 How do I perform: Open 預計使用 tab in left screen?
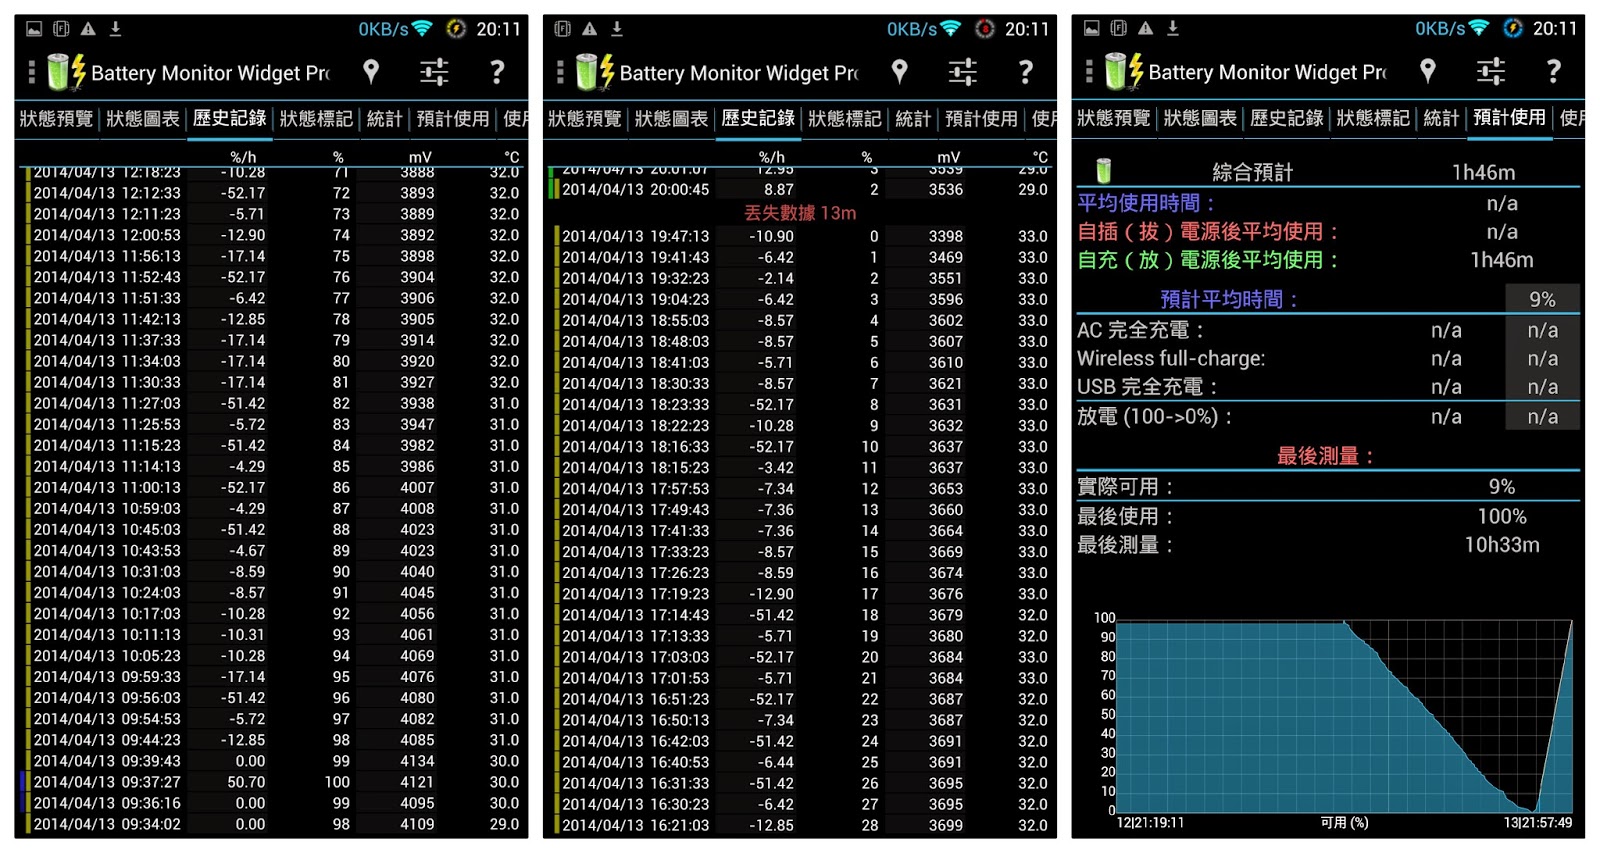[x=453, y=119]
